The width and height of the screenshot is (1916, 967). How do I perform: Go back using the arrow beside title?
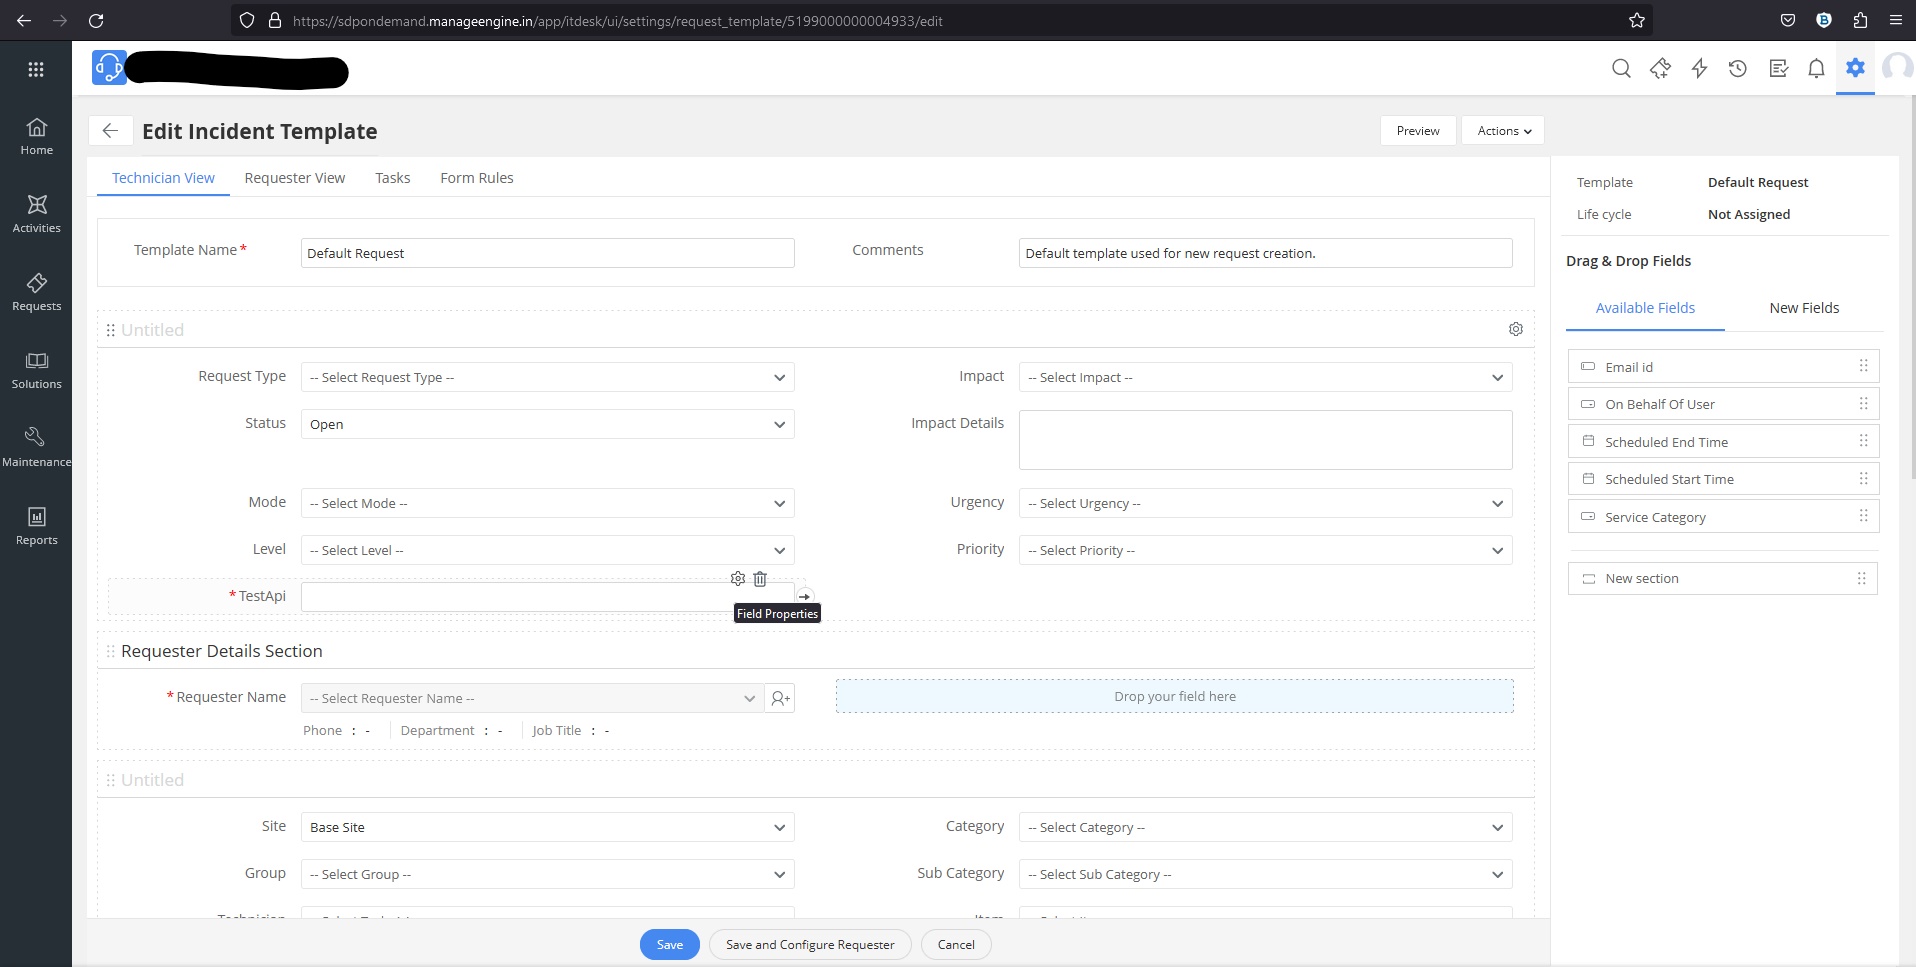[111, 131]
